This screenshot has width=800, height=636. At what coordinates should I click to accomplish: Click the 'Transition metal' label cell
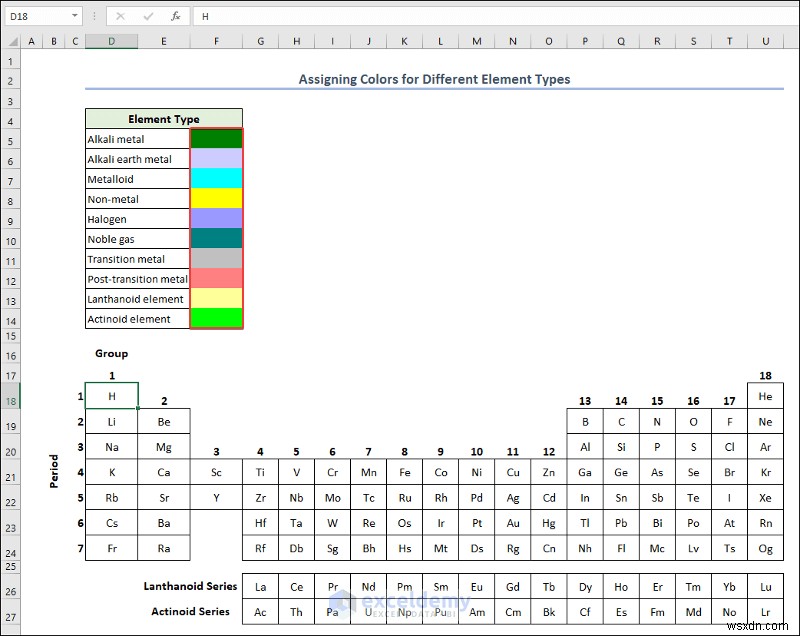point(137,259)
